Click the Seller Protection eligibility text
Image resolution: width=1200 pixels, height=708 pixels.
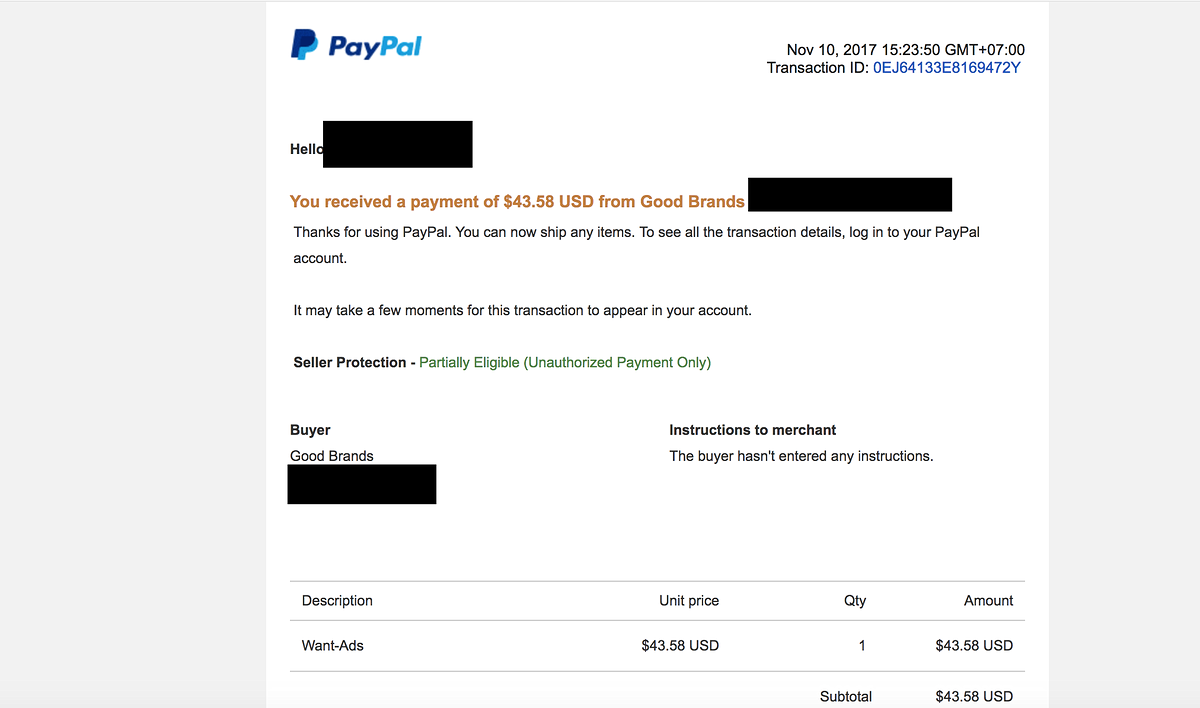[564, 363]
